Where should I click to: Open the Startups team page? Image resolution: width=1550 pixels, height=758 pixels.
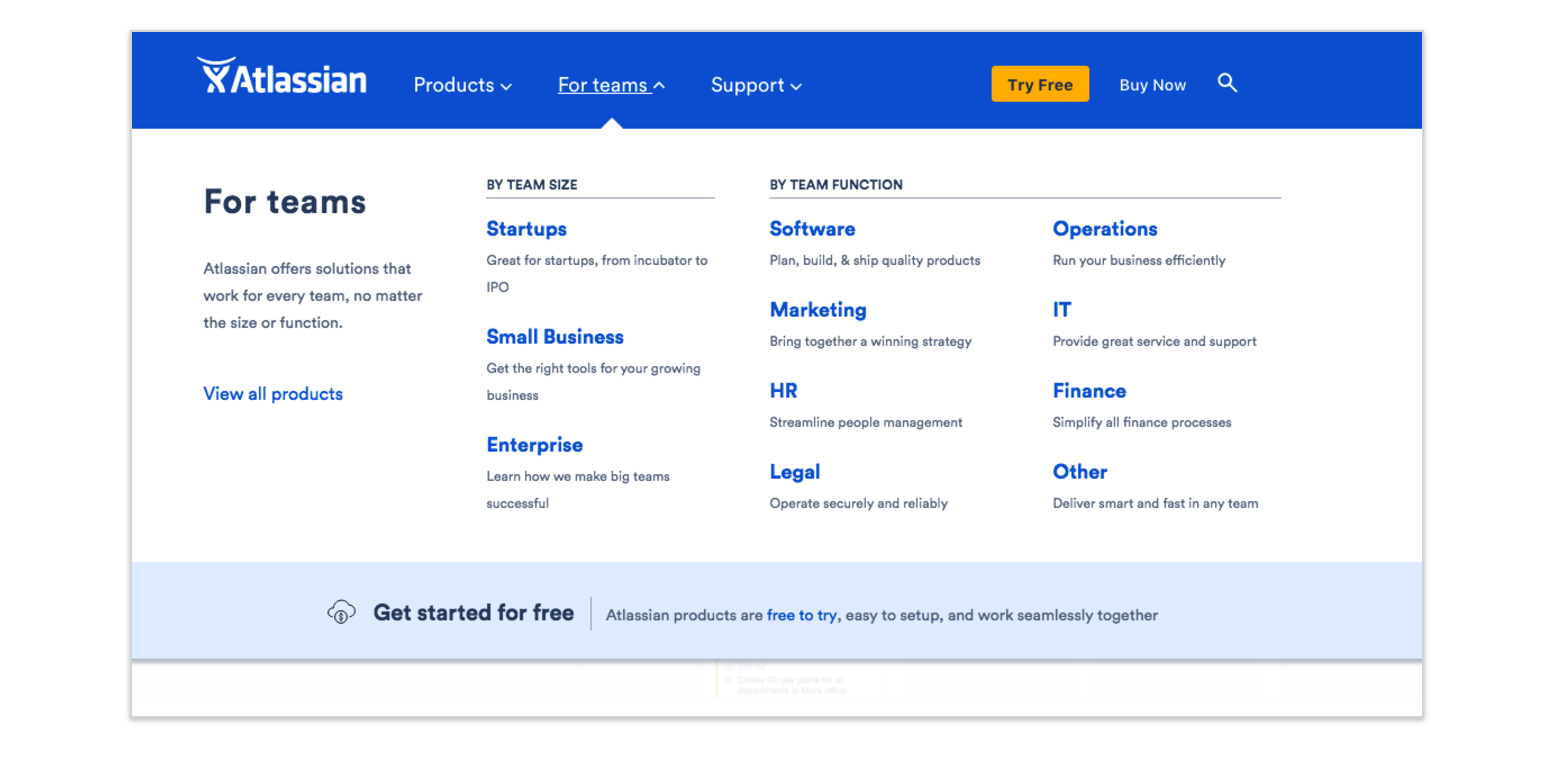point(527,229)
